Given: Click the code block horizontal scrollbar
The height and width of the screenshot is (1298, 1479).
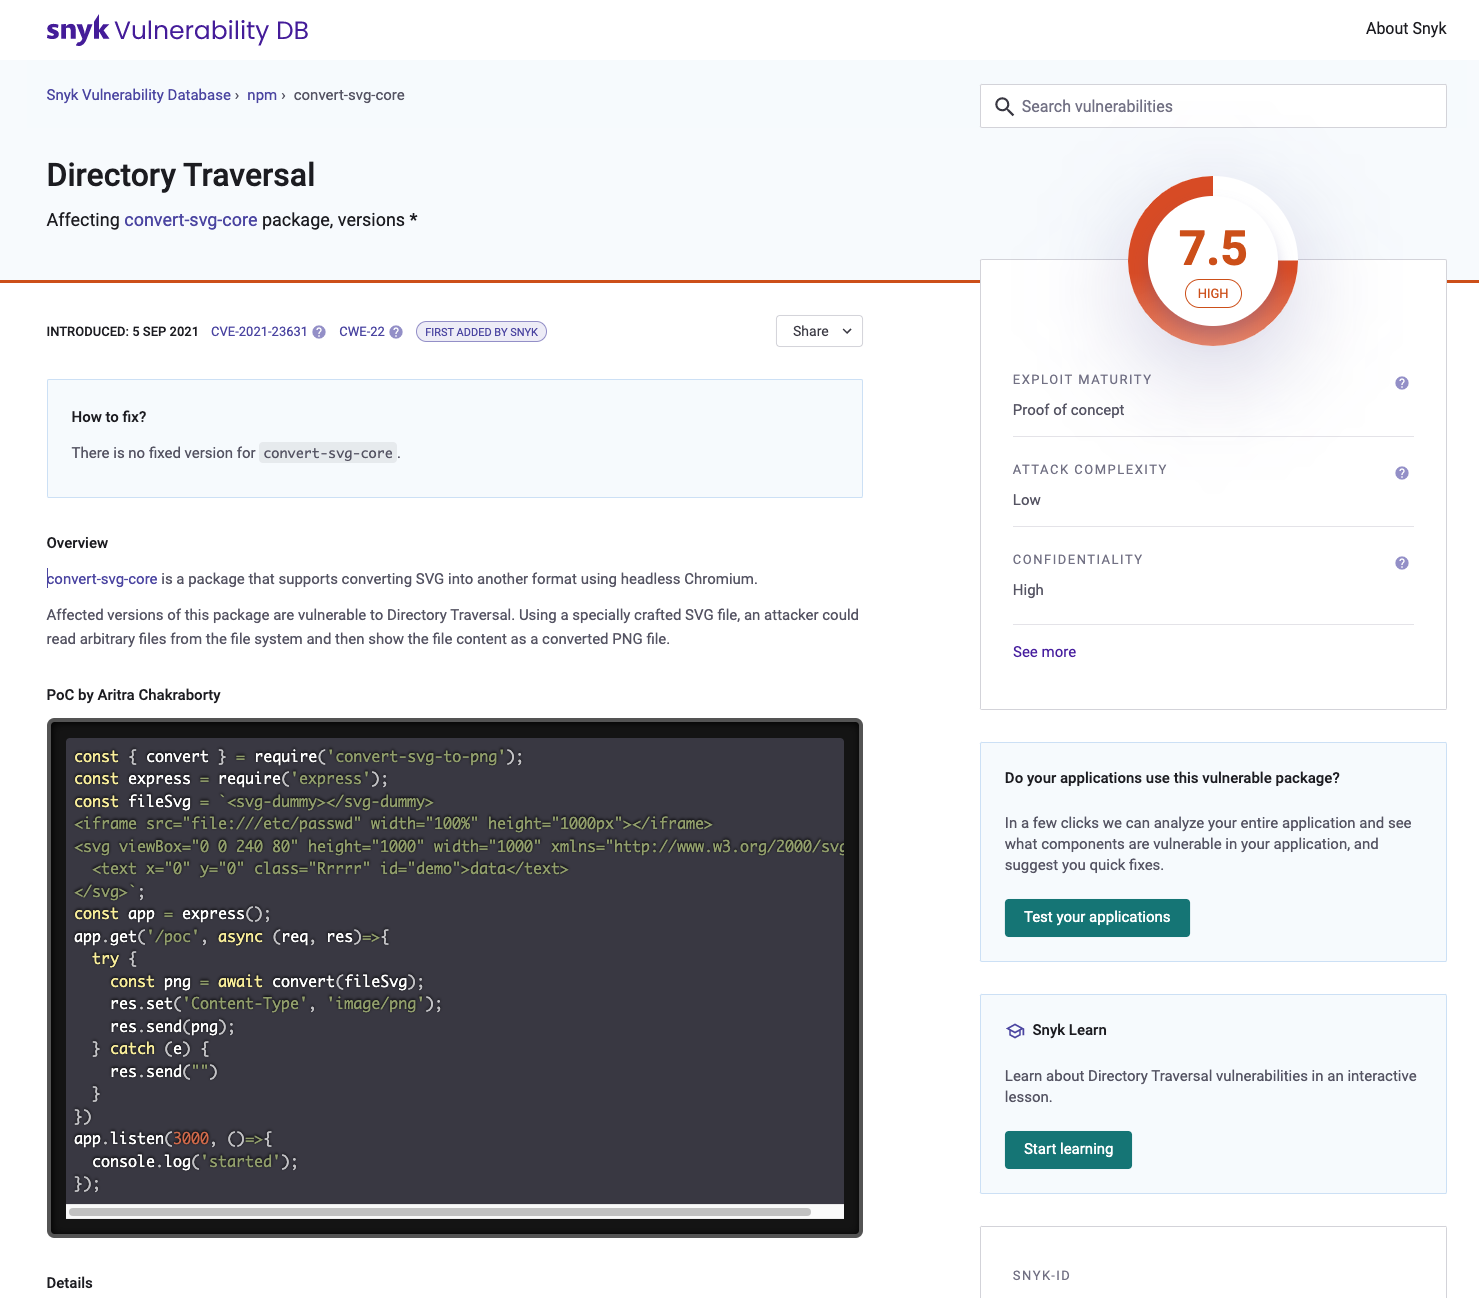Looking at the screenshot, I should click(440, 1212).
